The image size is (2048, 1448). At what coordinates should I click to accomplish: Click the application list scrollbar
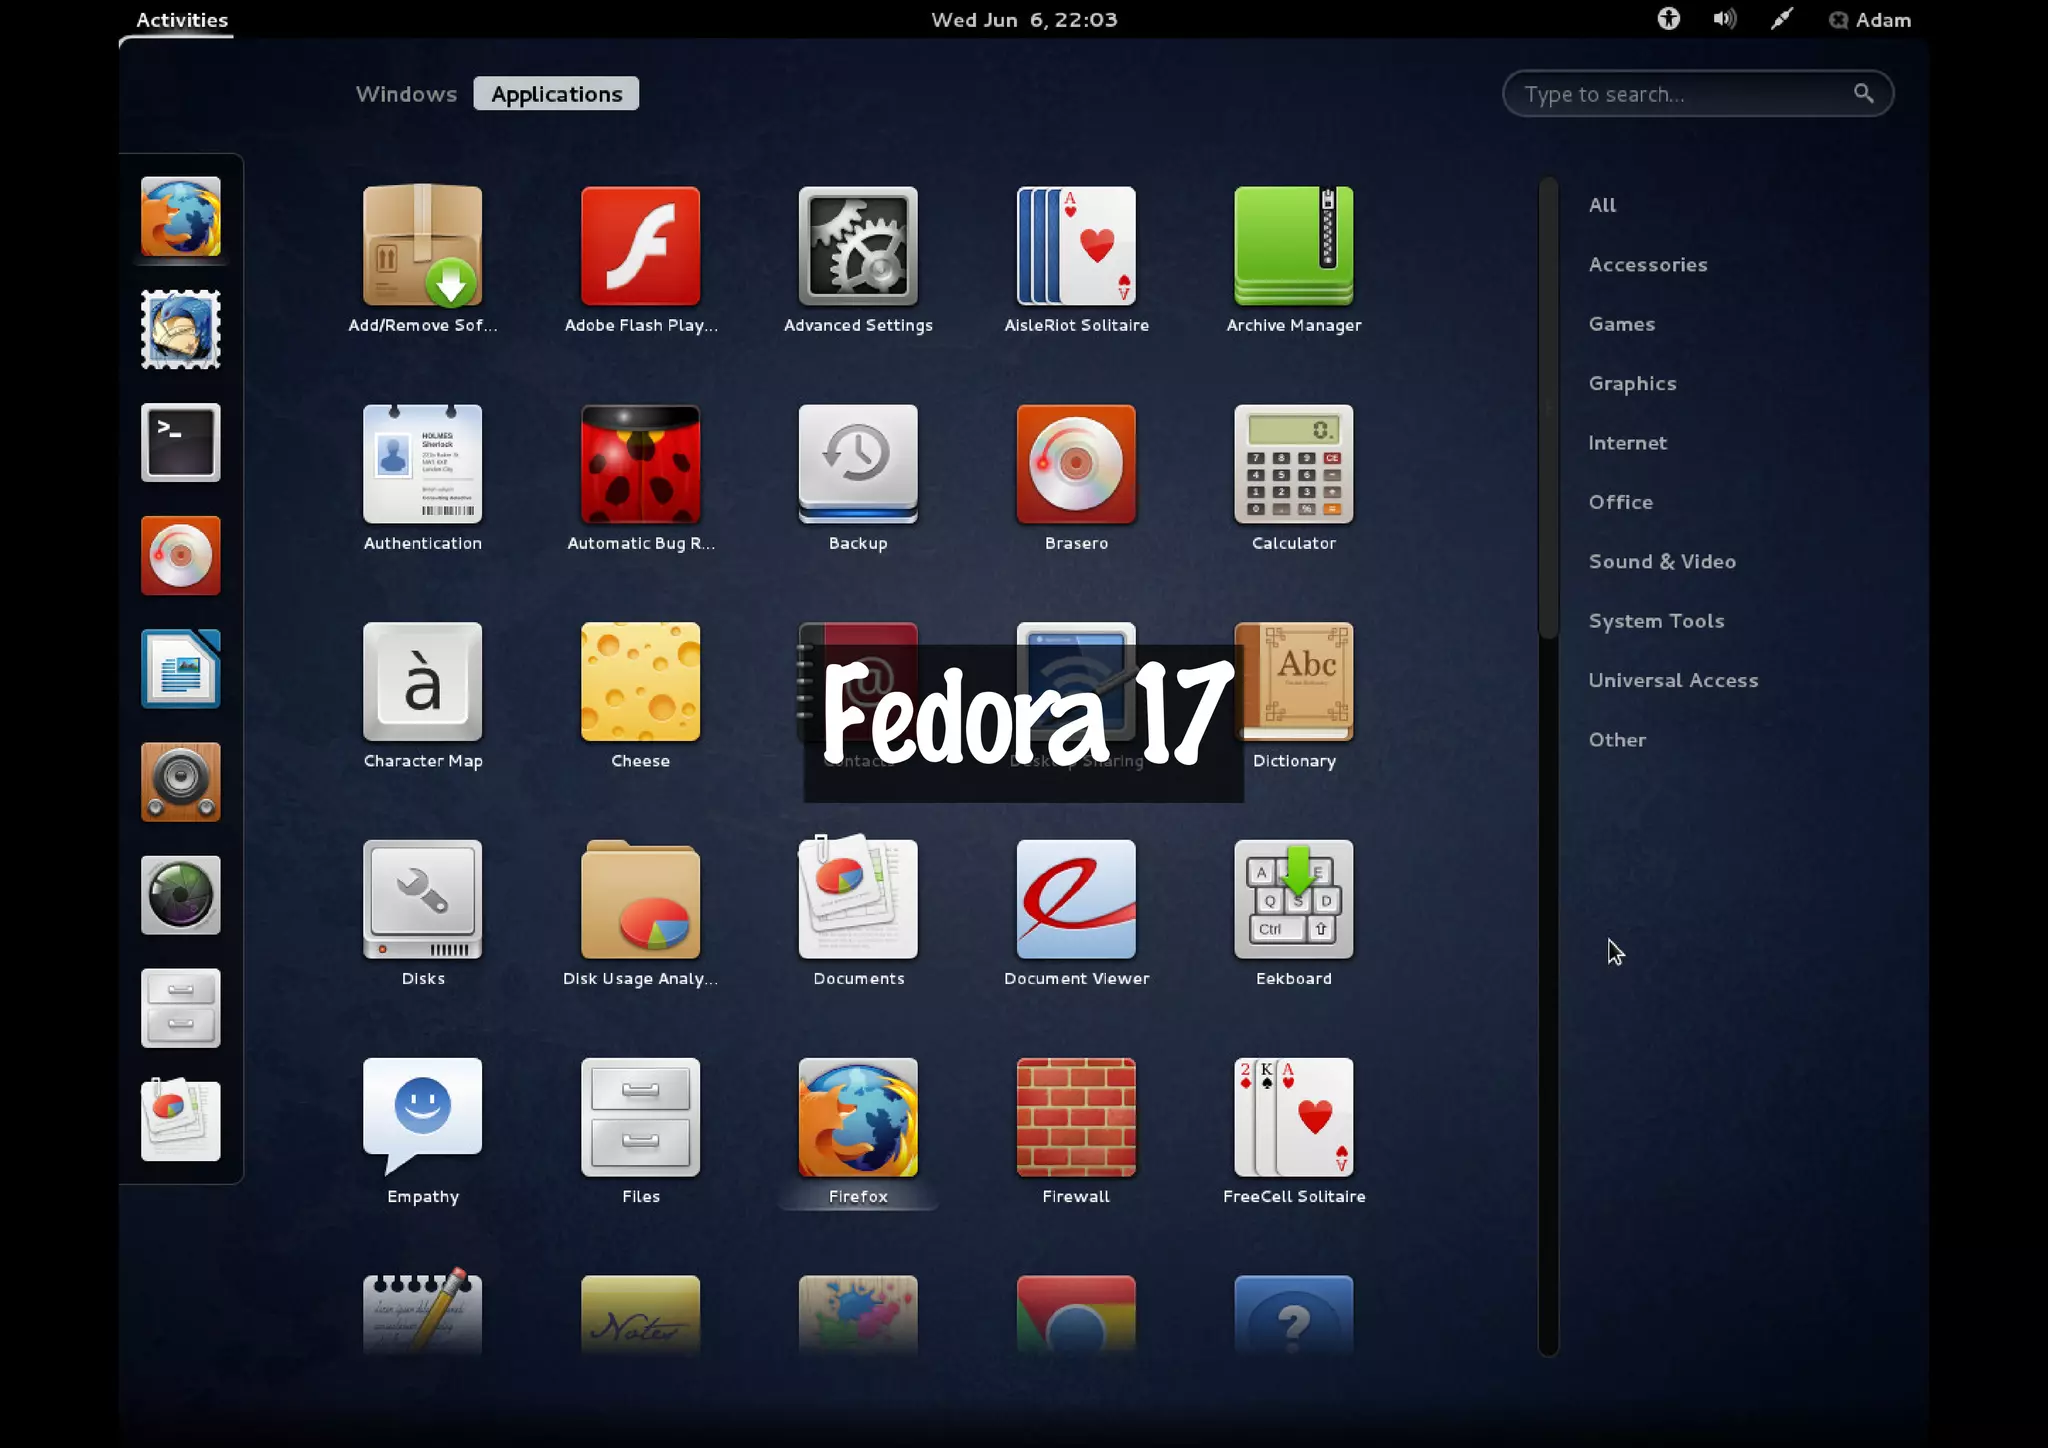(1548, 408)
